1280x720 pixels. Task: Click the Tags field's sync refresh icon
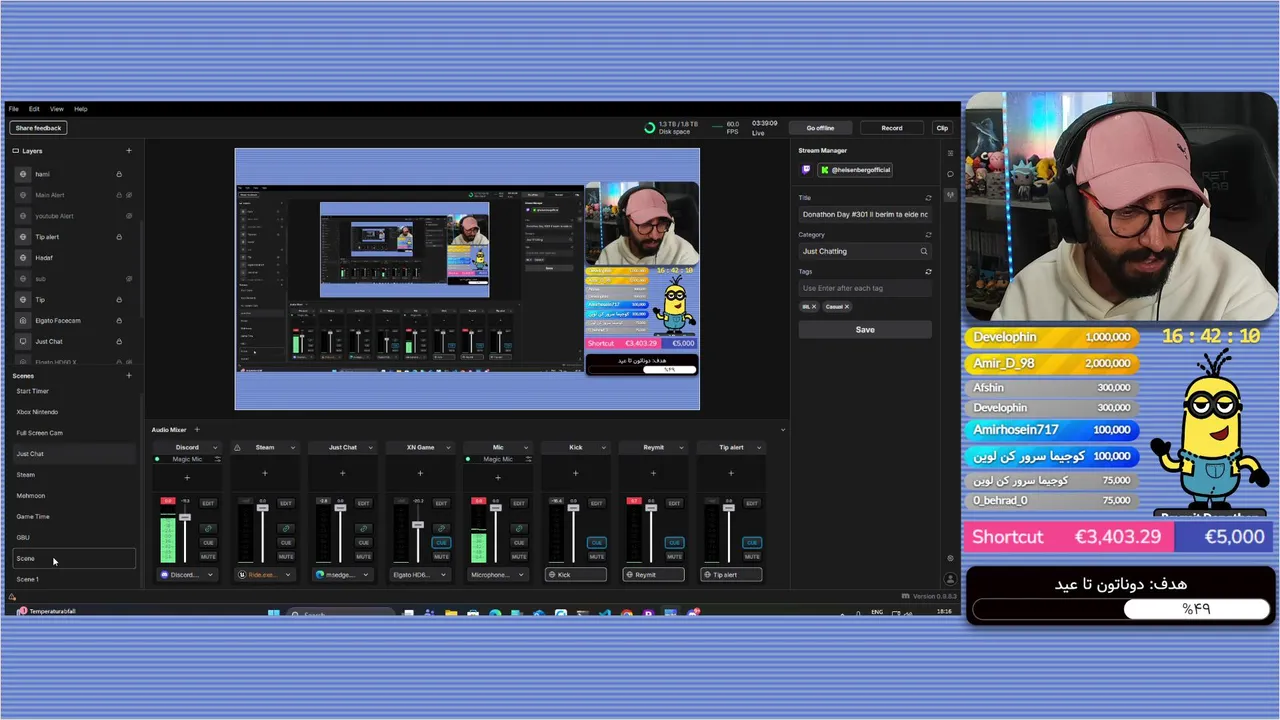coord(928,272)
